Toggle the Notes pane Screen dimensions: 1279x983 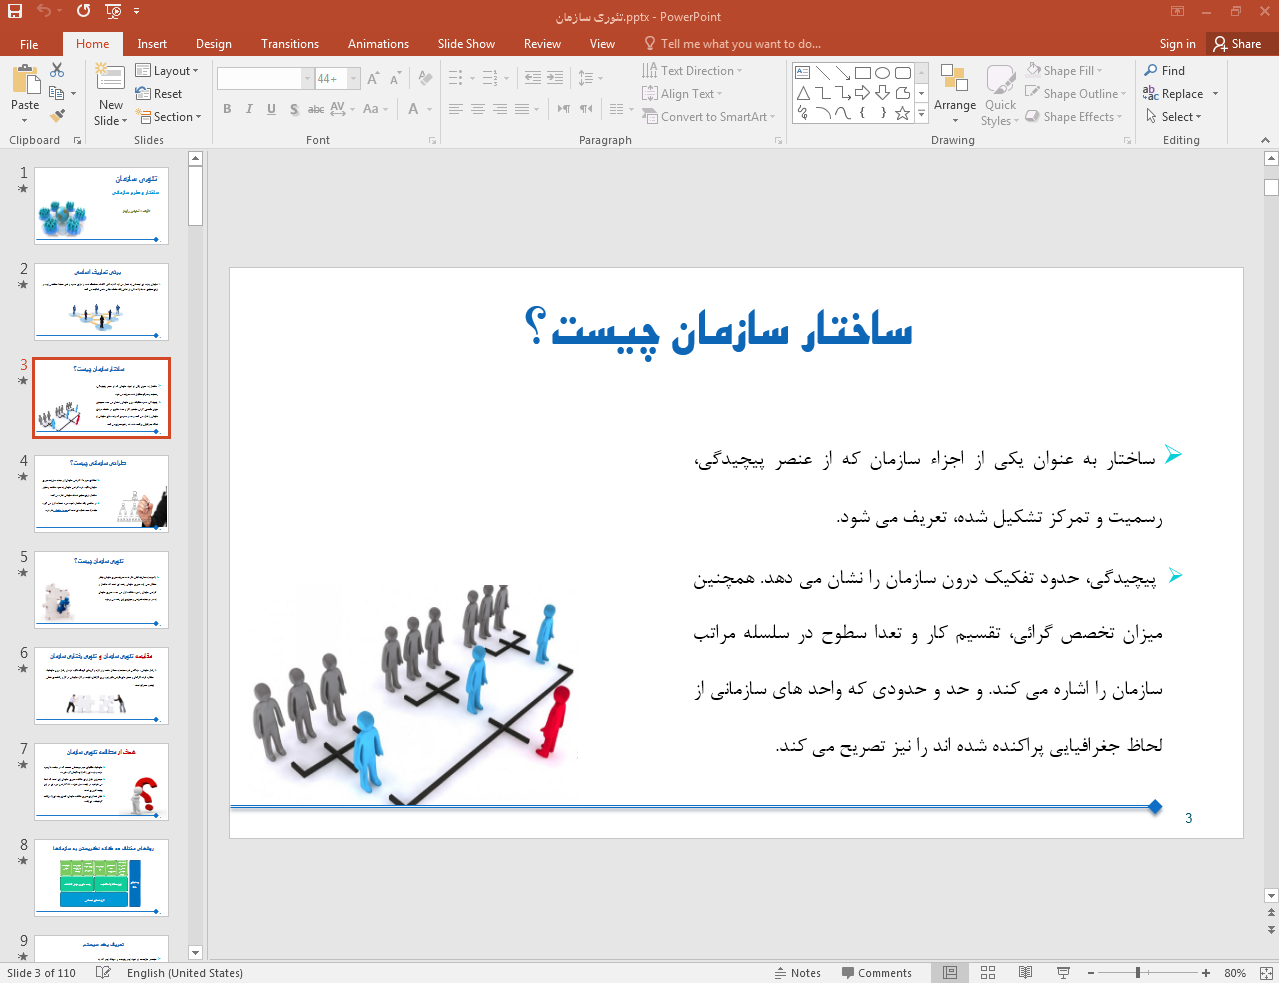[797, 973]
